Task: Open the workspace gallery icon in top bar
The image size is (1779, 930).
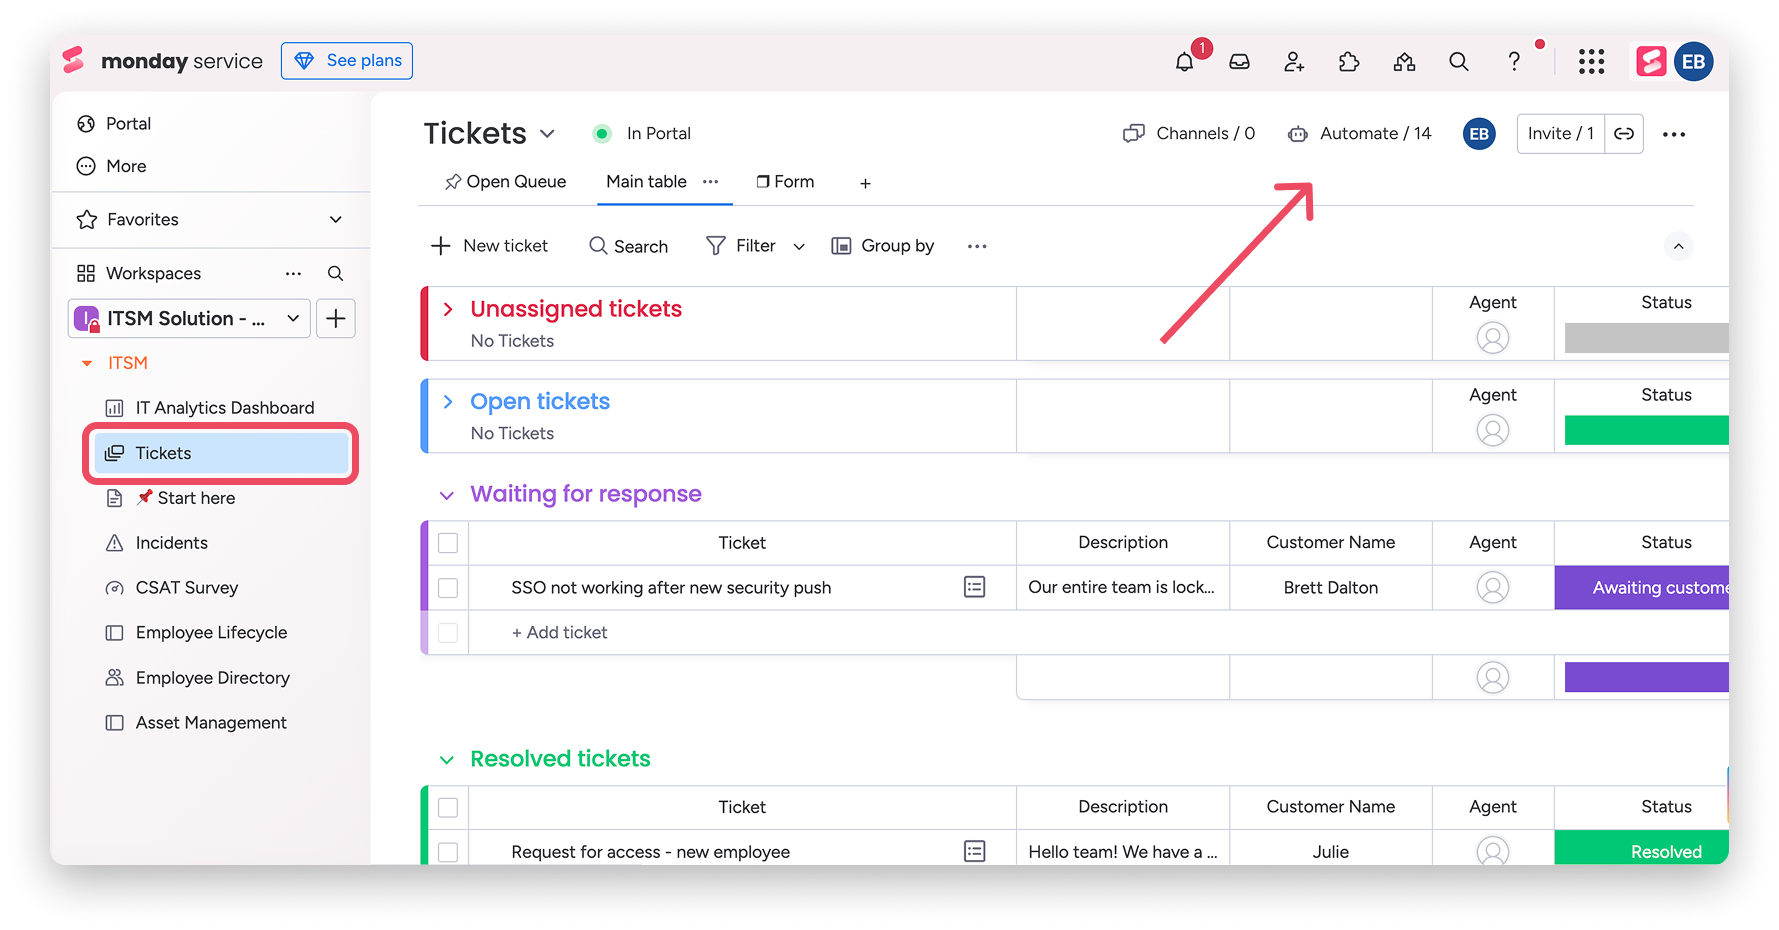Action: click(1404, 62)
